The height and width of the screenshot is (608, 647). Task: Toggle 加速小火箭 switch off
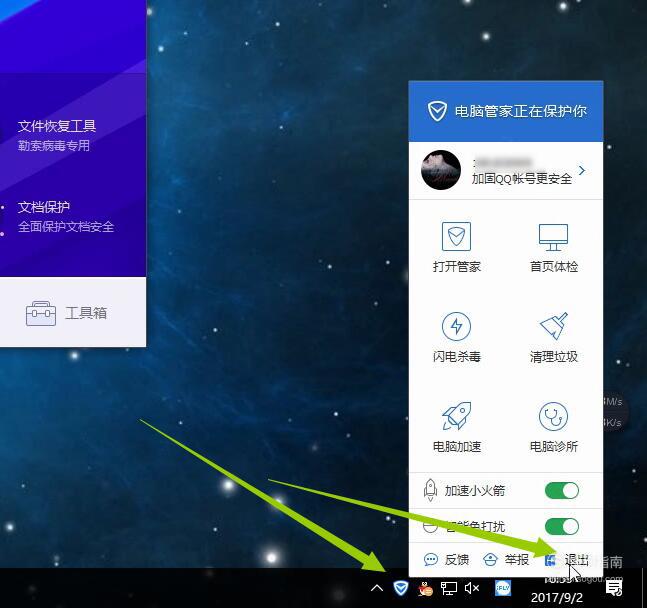[562, 490]
